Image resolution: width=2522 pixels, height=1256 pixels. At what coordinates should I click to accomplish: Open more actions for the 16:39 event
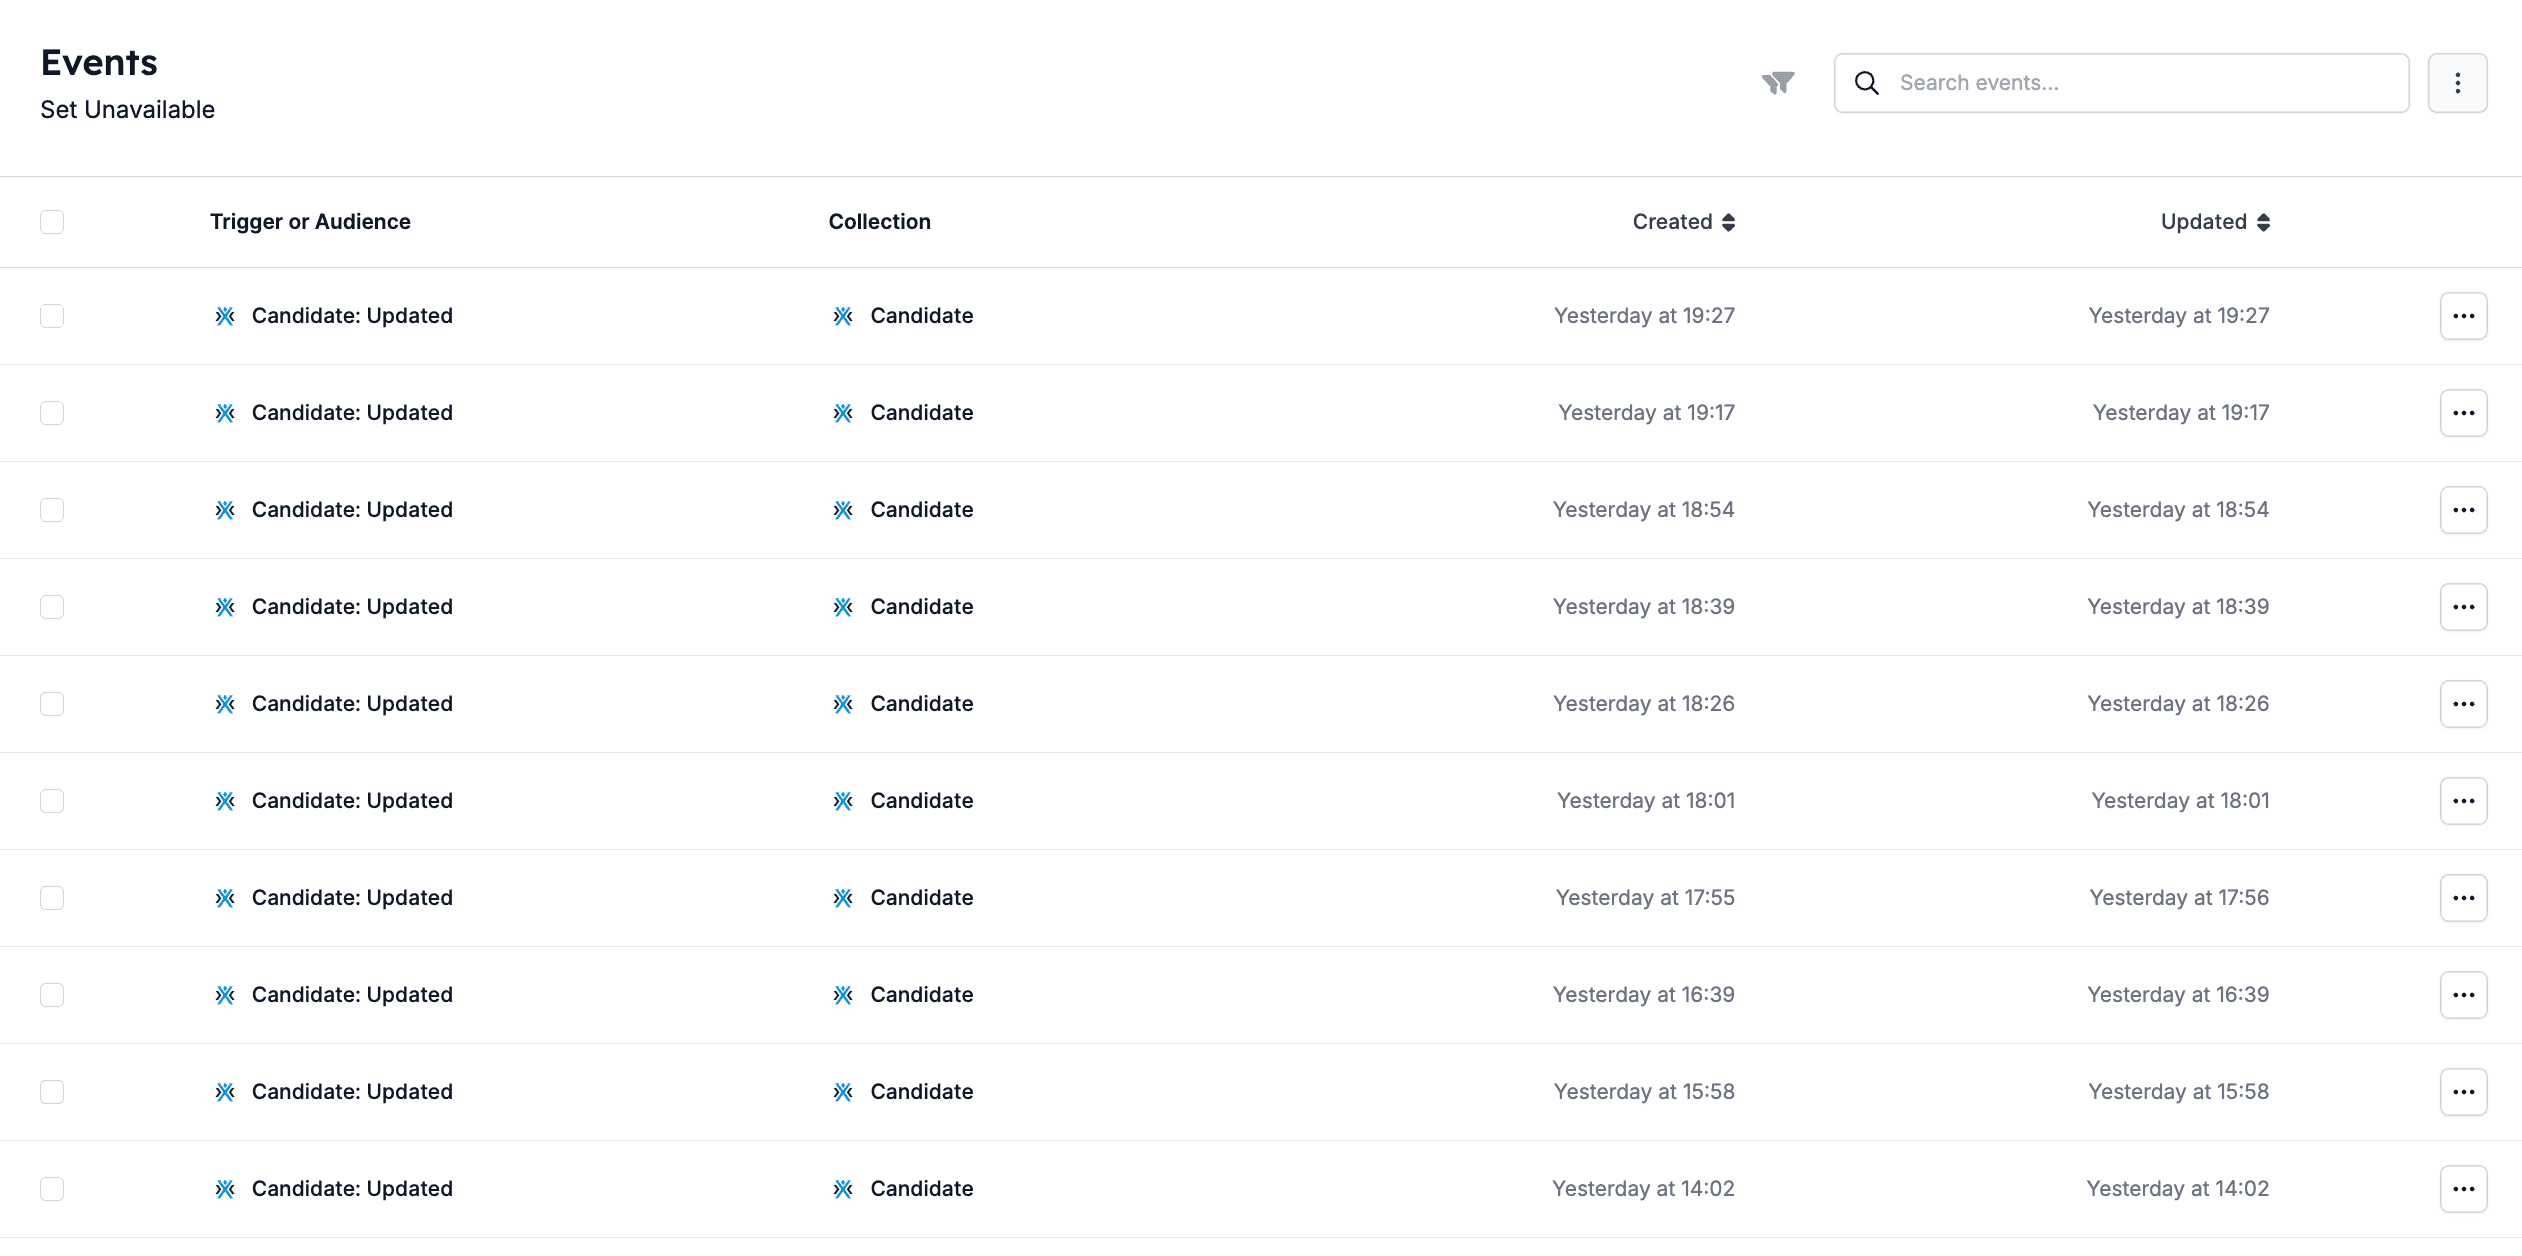pos(2463,995)
